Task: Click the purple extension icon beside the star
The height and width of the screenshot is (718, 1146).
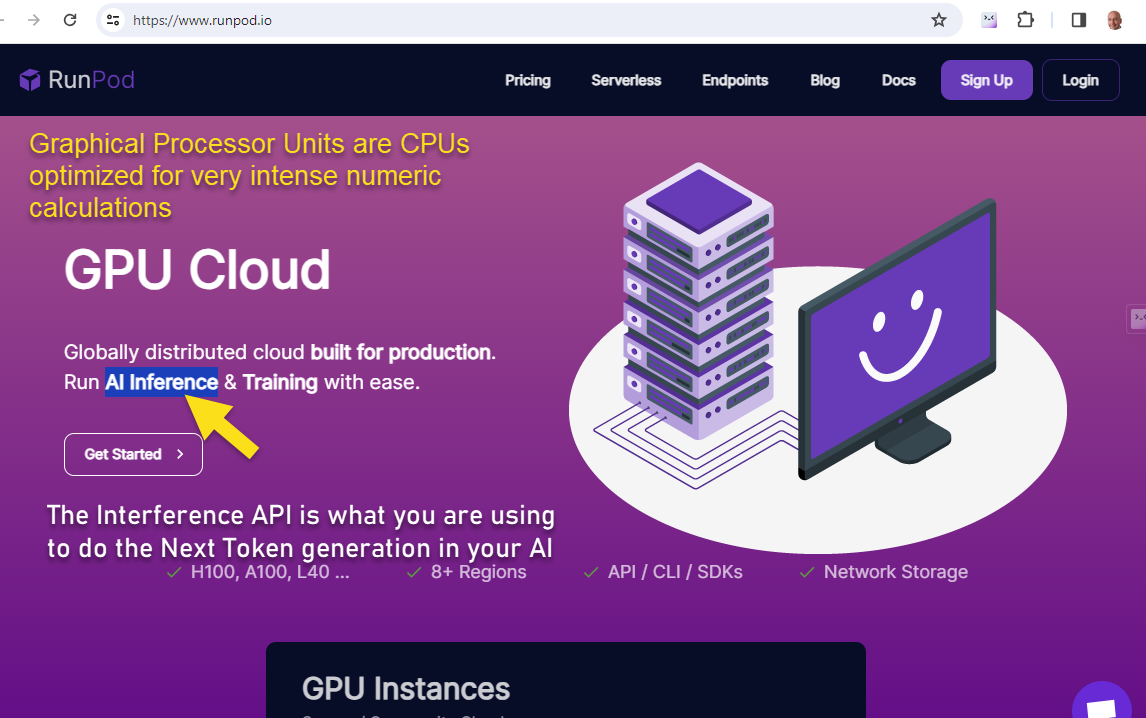Action: pos(989,20)
